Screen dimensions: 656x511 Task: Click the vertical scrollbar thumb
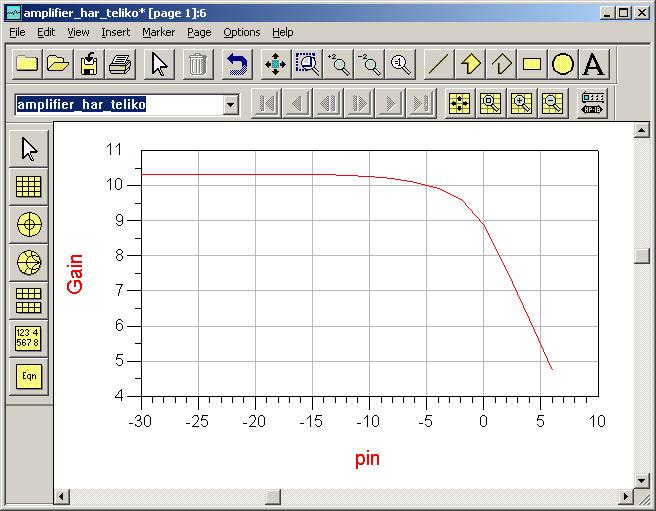coord(641,256)
